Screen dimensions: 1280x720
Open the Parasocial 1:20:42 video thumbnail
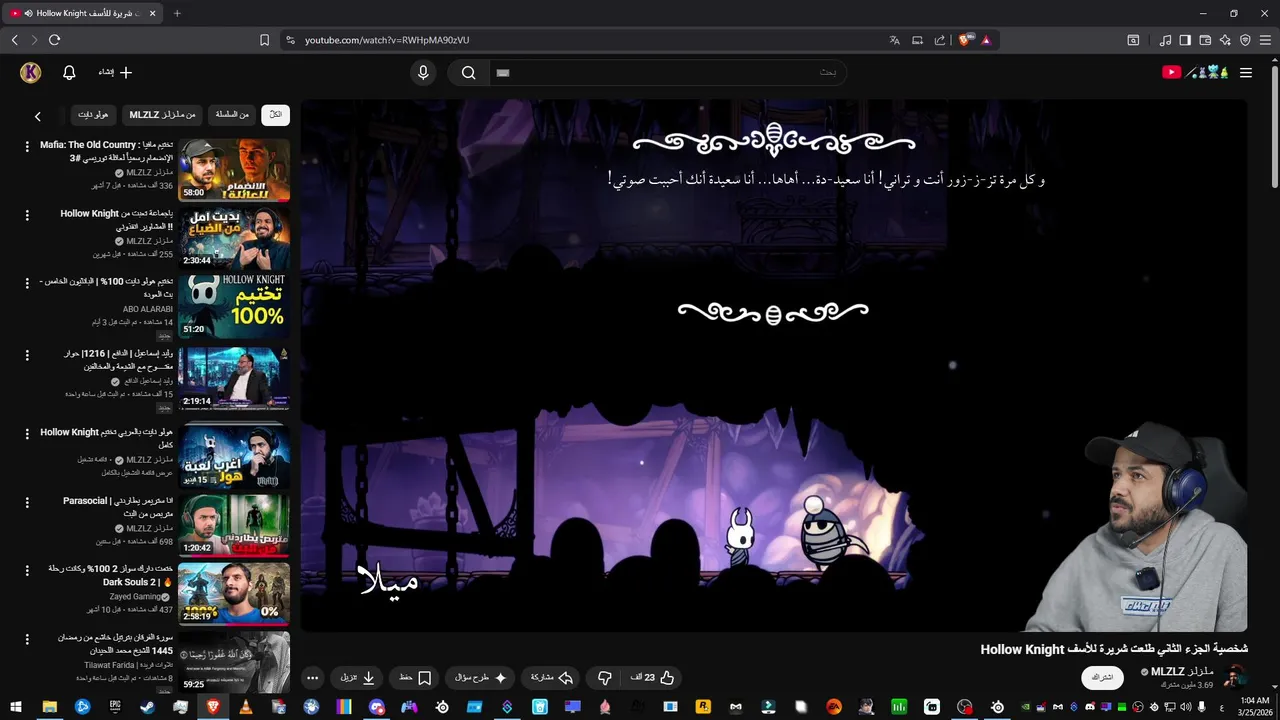pos(234,525)
